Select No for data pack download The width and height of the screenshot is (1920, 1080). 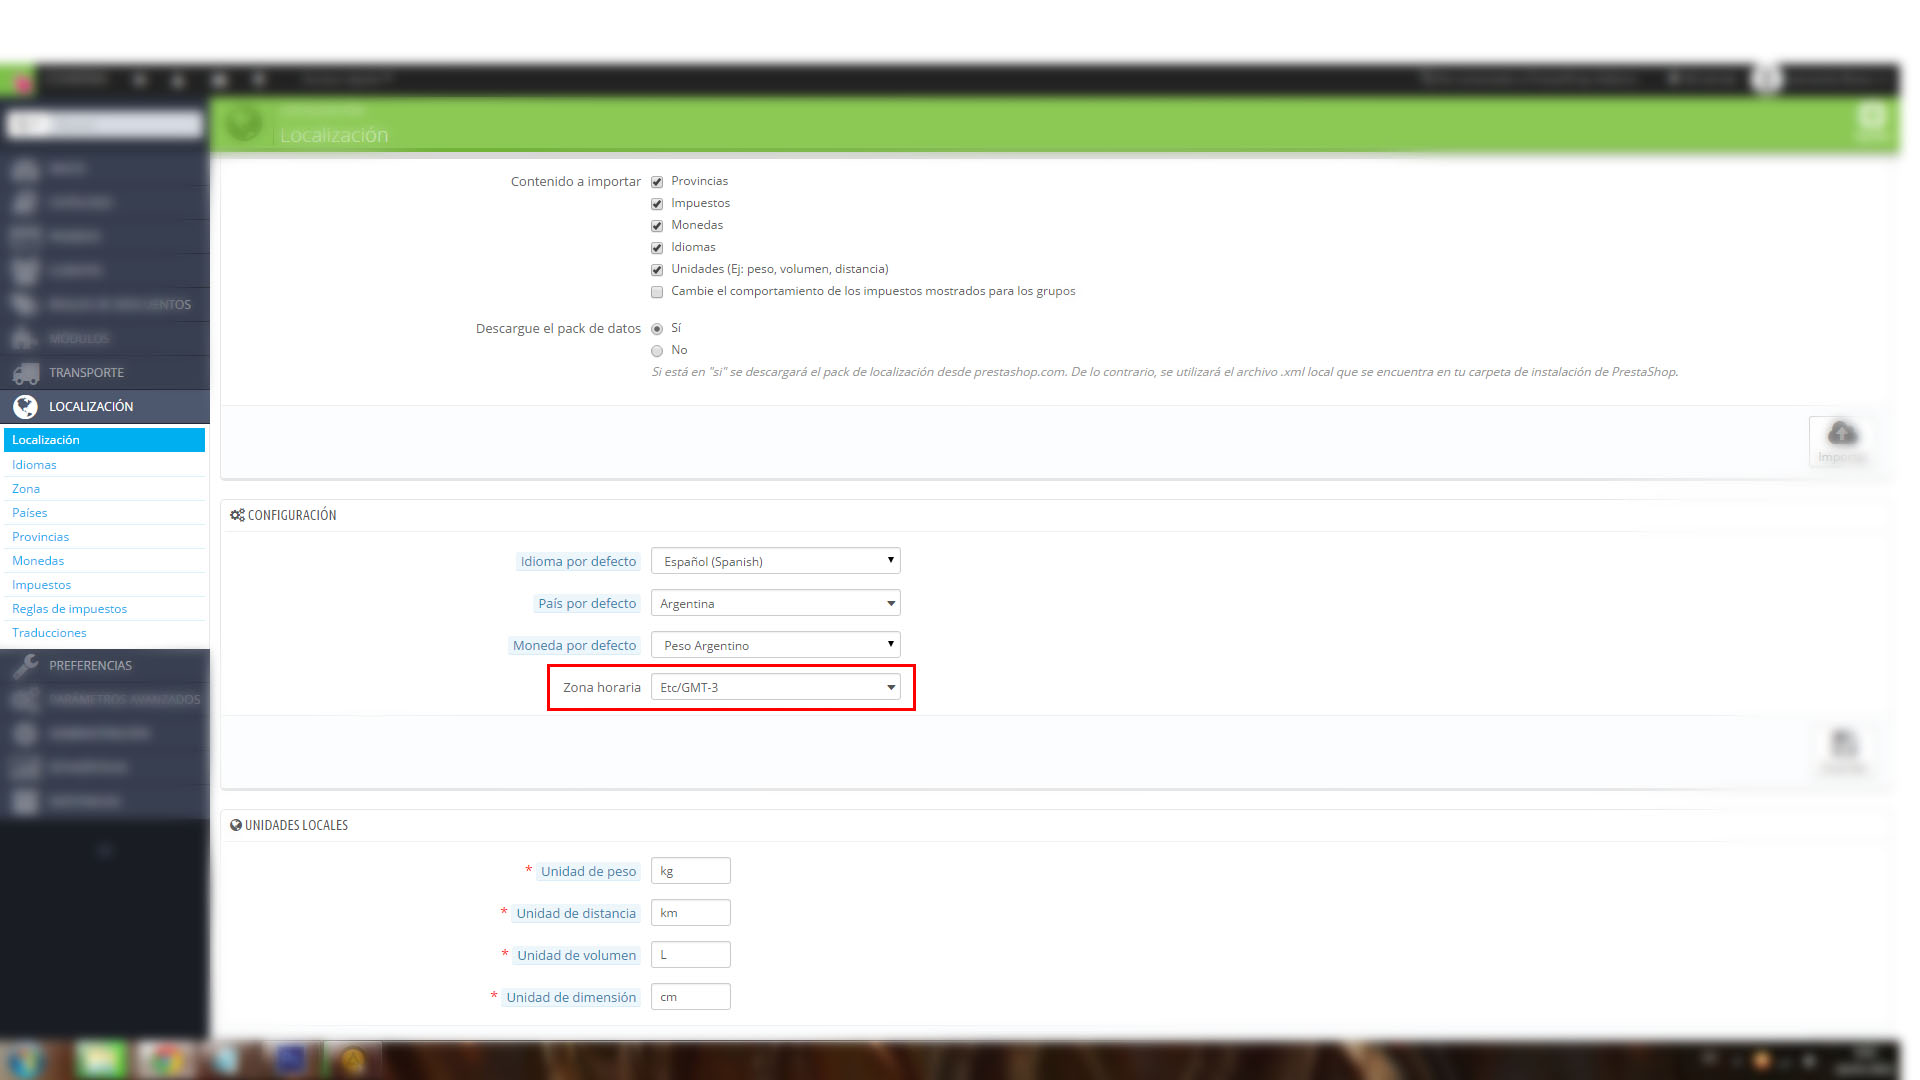(657, 351)
